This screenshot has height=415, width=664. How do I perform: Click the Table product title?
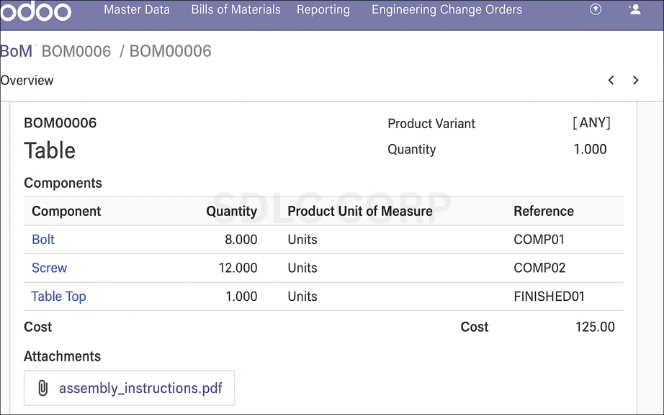point(50,150)
